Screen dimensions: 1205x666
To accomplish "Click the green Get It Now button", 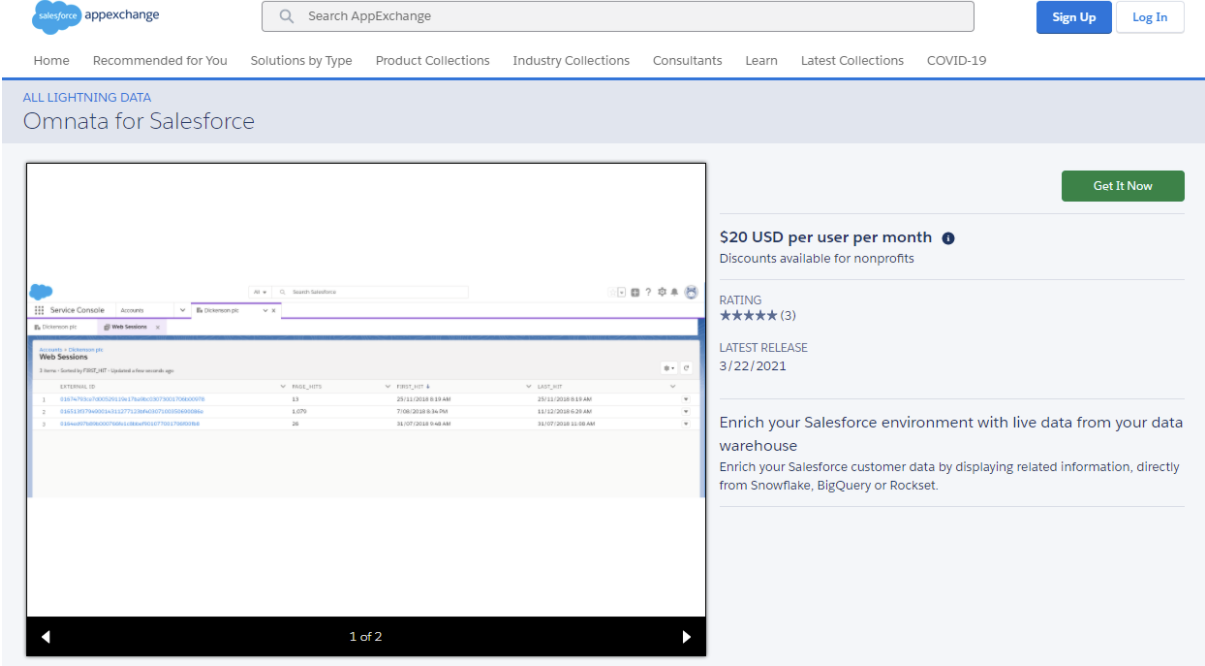I will coord(1123,186).
